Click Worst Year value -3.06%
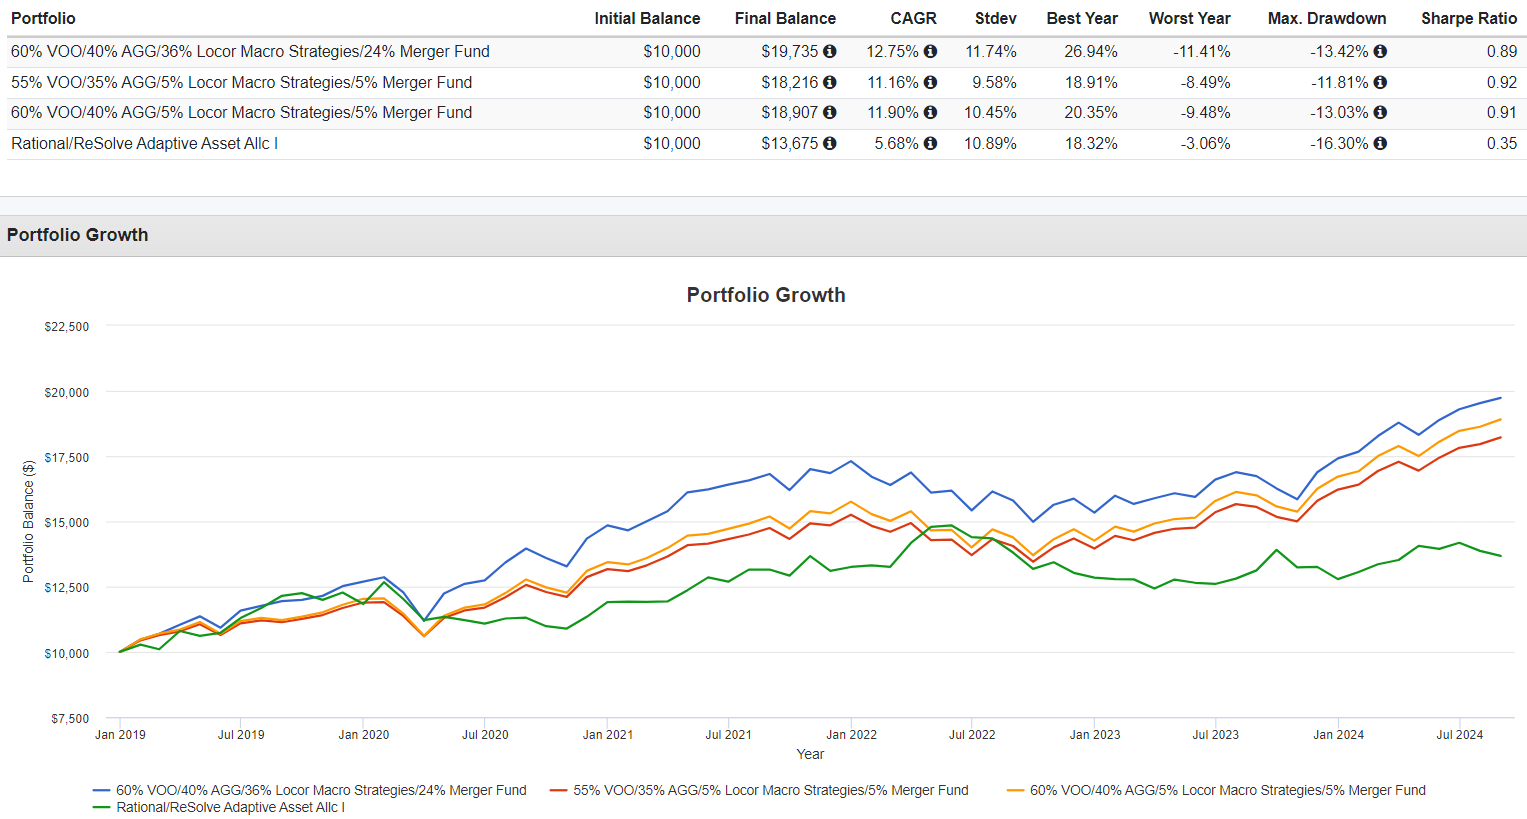The width and height of the screenshot is (1527, 819). 1205,143
